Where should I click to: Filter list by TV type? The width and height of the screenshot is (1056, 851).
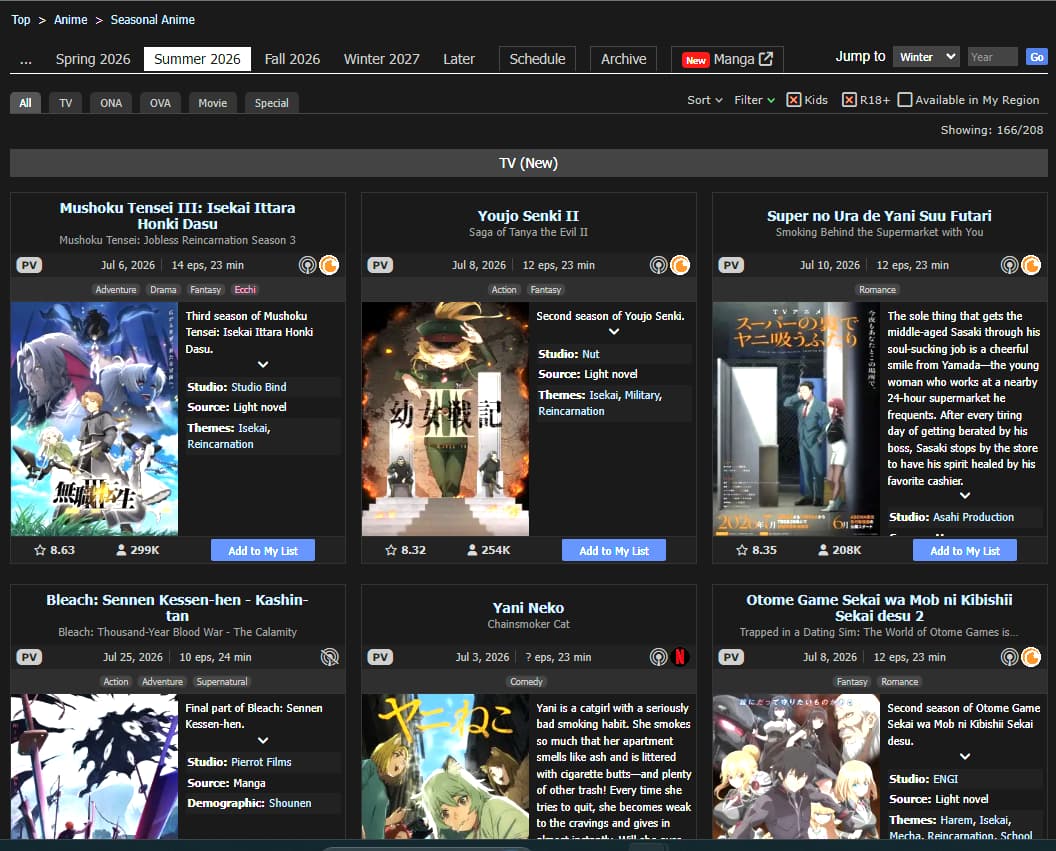pos(65,103)
